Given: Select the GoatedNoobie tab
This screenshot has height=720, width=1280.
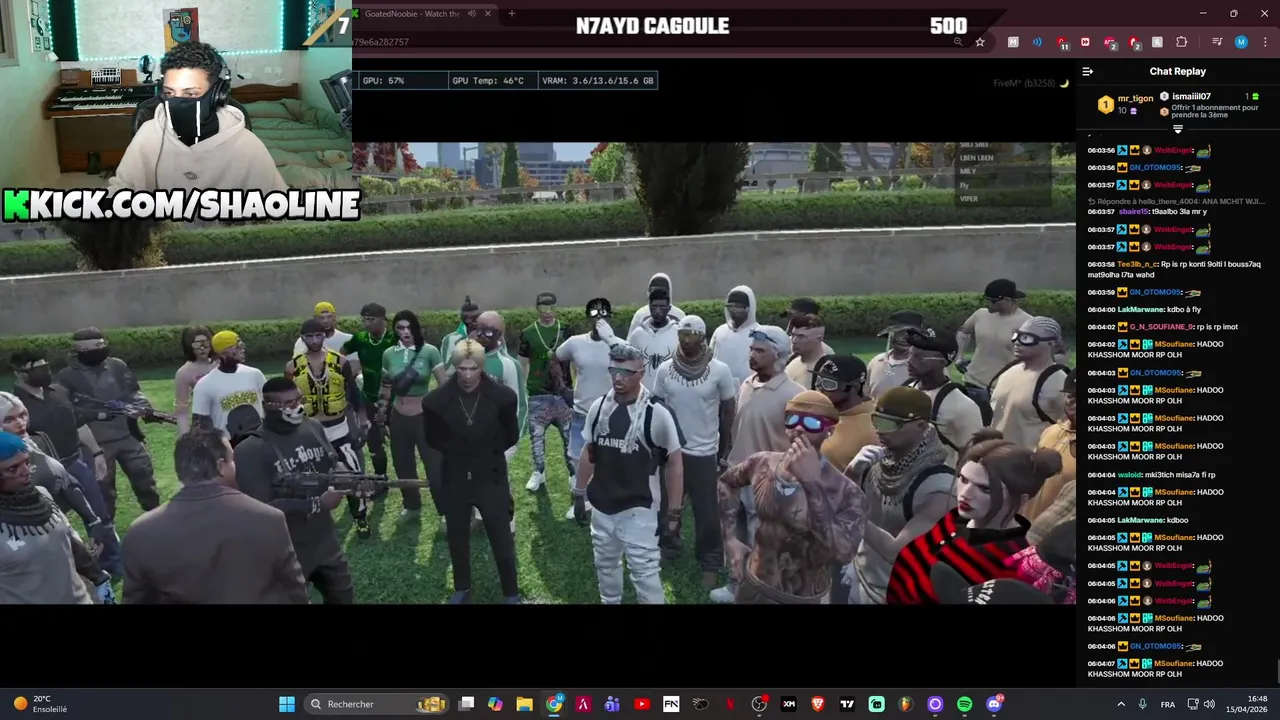Looking at the screenshot, I should pyautogui.click(x=427, y=14).
